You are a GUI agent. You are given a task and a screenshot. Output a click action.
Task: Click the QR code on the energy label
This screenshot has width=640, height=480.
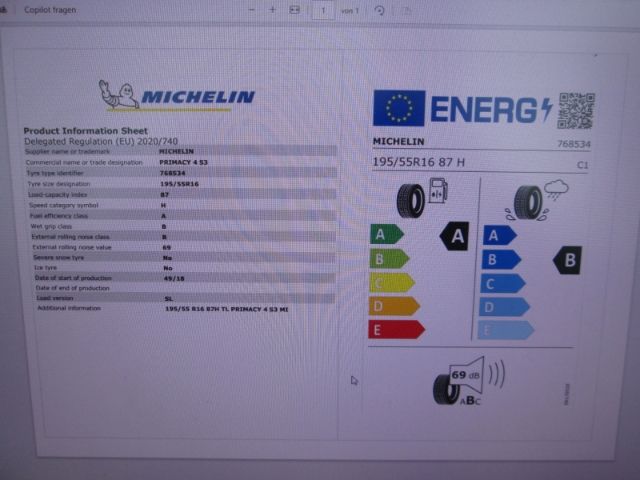pos(575,109)
